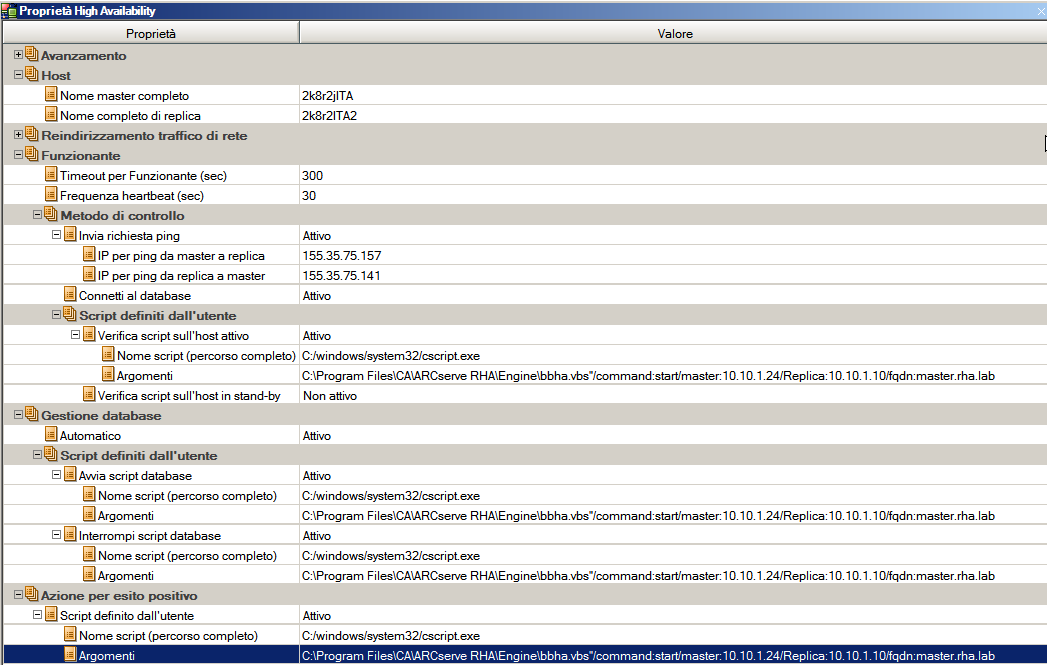This screenshot has height=665, width=1047.
Task: Click the Nome completo di replica icon
Action: (51, 115)
